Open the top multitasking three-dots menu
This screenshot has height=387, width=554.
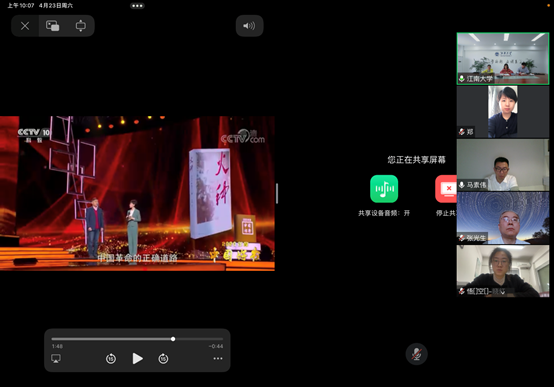(137, 6)
